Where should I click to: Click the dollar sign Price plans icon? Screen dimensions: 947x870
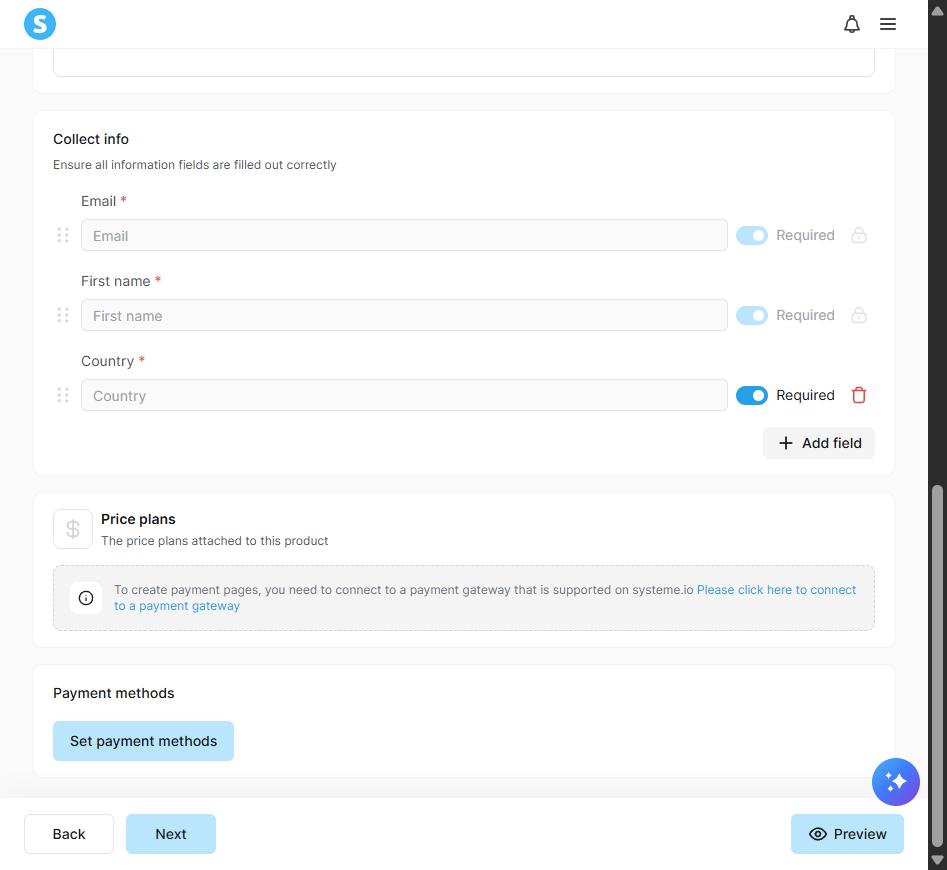click(x=73, y=529)
